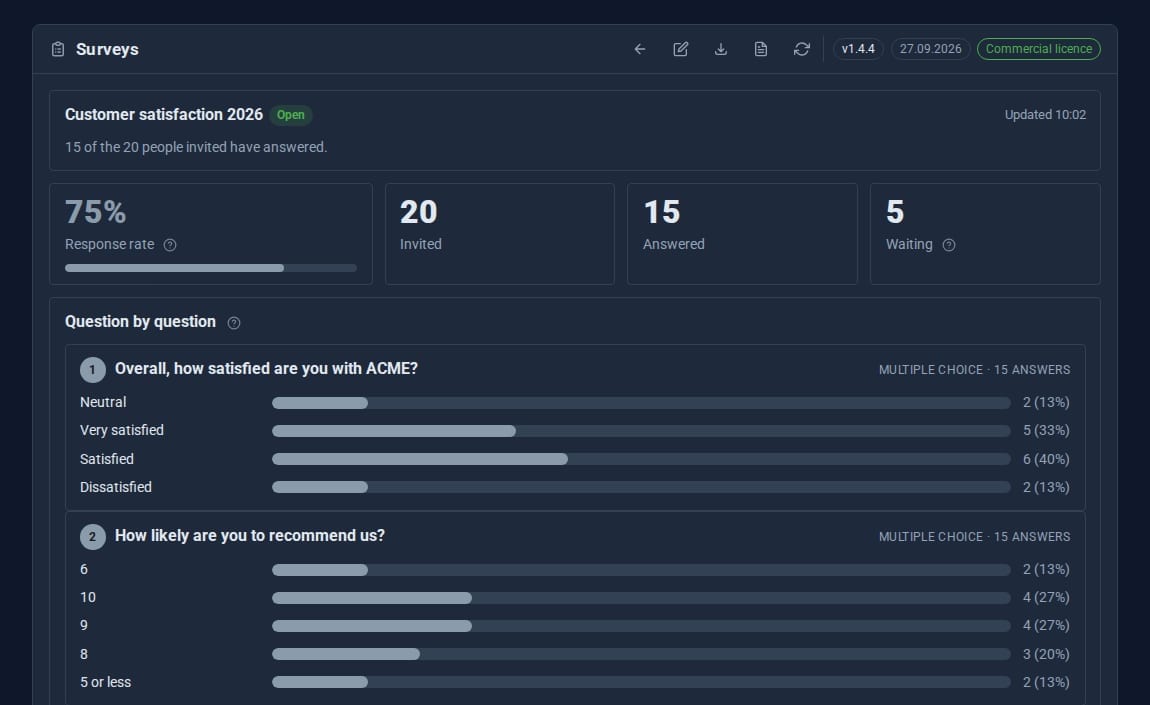This screenshot has height=705, width=1150.
Task: Click the Invited stat card showing 20
Action: (x=499, y=234)
